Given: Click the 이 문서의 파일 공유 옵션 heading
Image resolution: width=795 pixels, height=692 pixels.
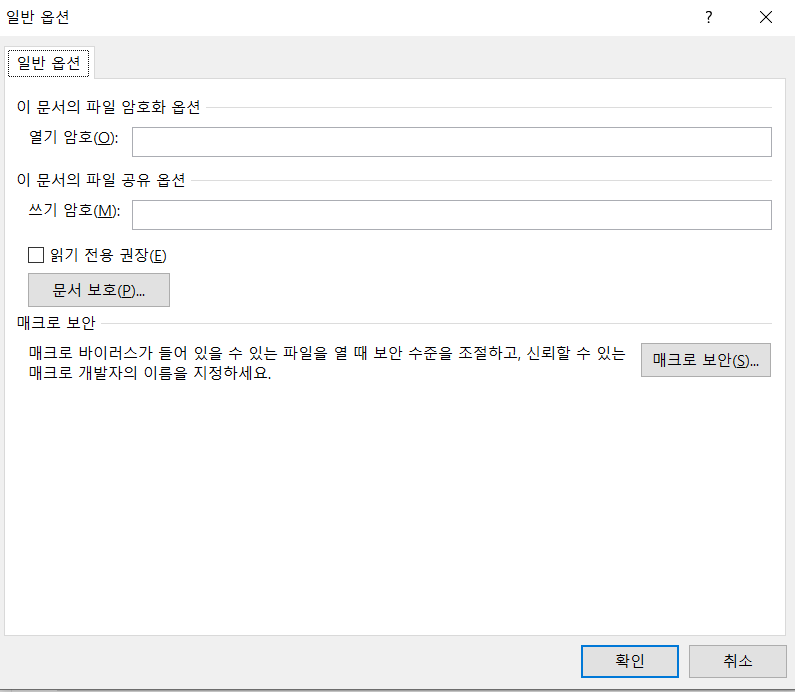Looking at the screenshot, I should click(101, 180).
